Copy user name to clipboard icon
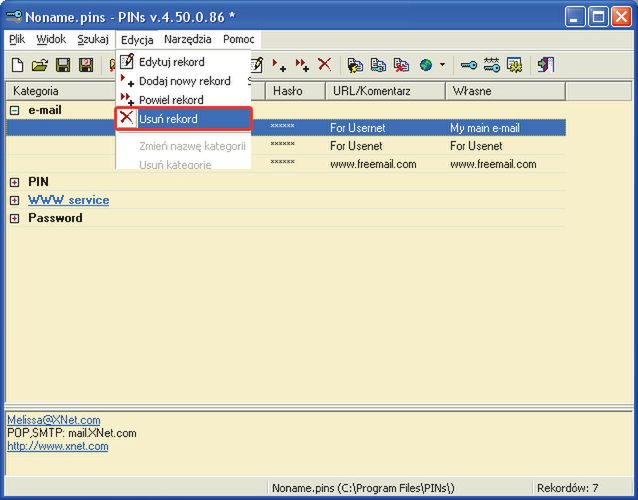 tap(355, 65)
